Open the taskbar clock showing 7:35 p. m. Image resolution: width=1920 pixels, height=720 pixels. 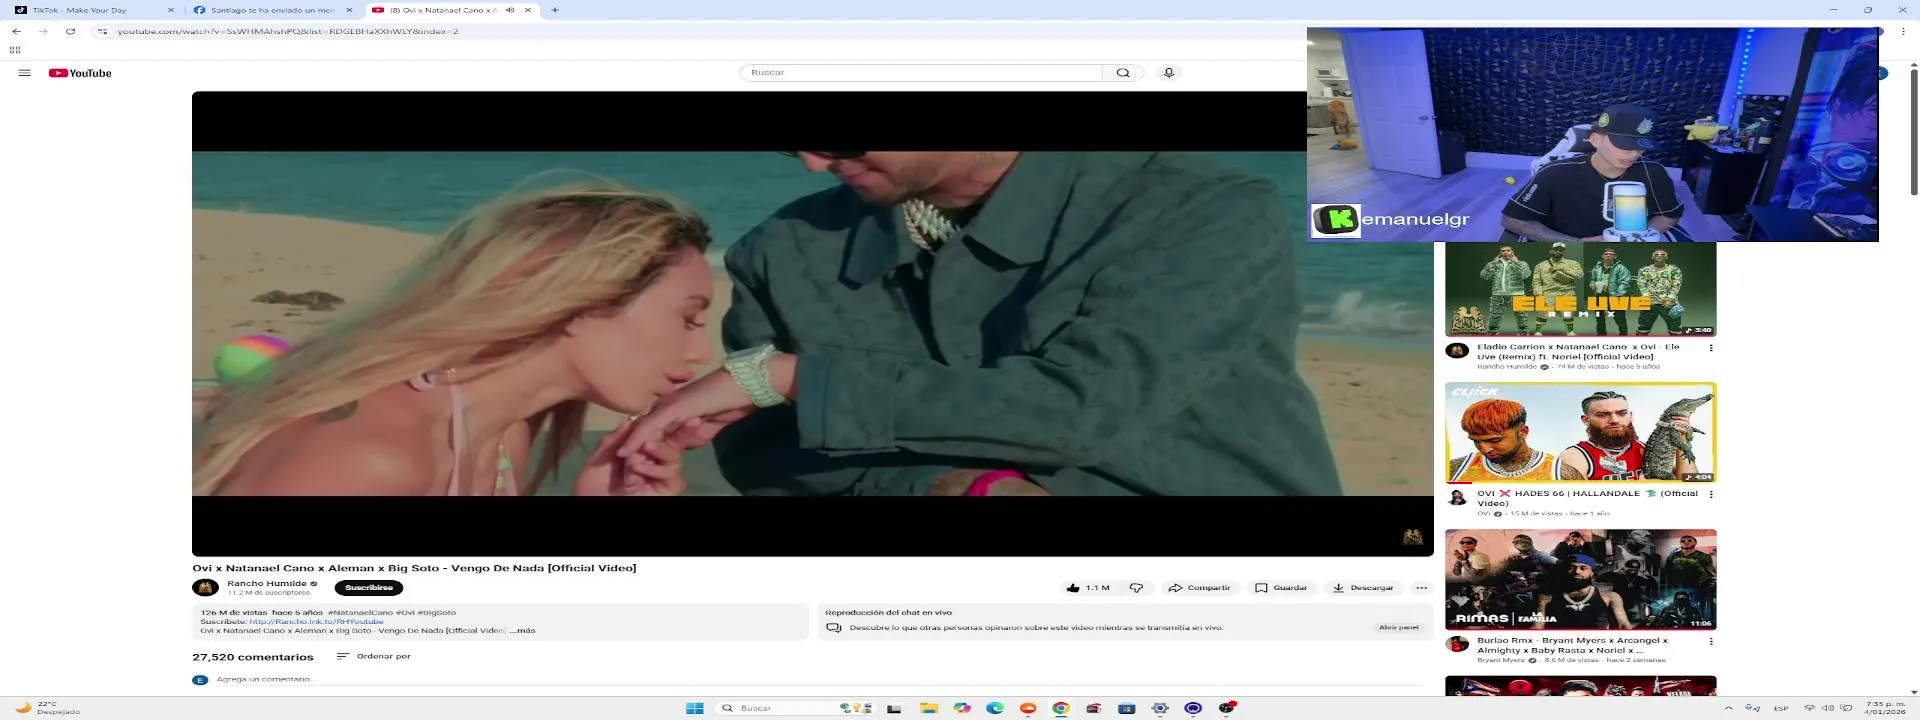click(1884, 708)
